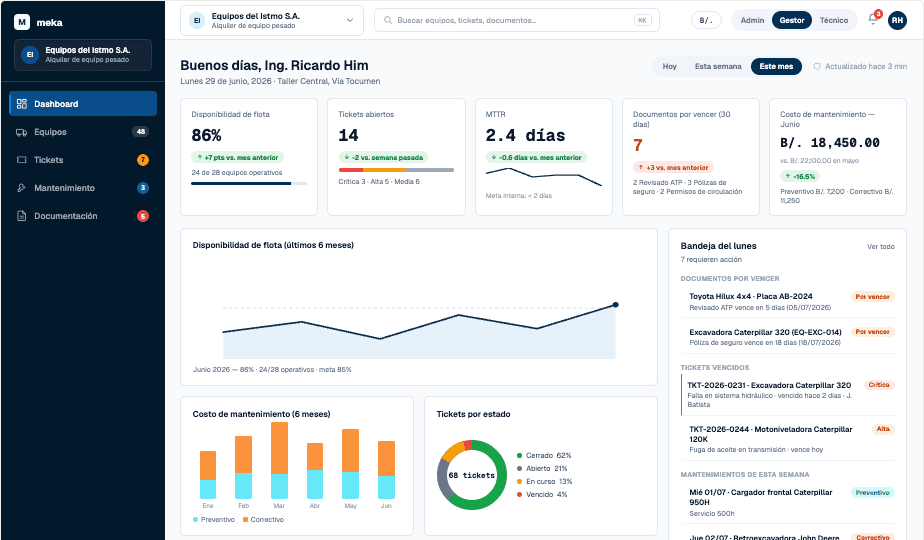Click the MTTR 2.4 días card

point(543,157)
